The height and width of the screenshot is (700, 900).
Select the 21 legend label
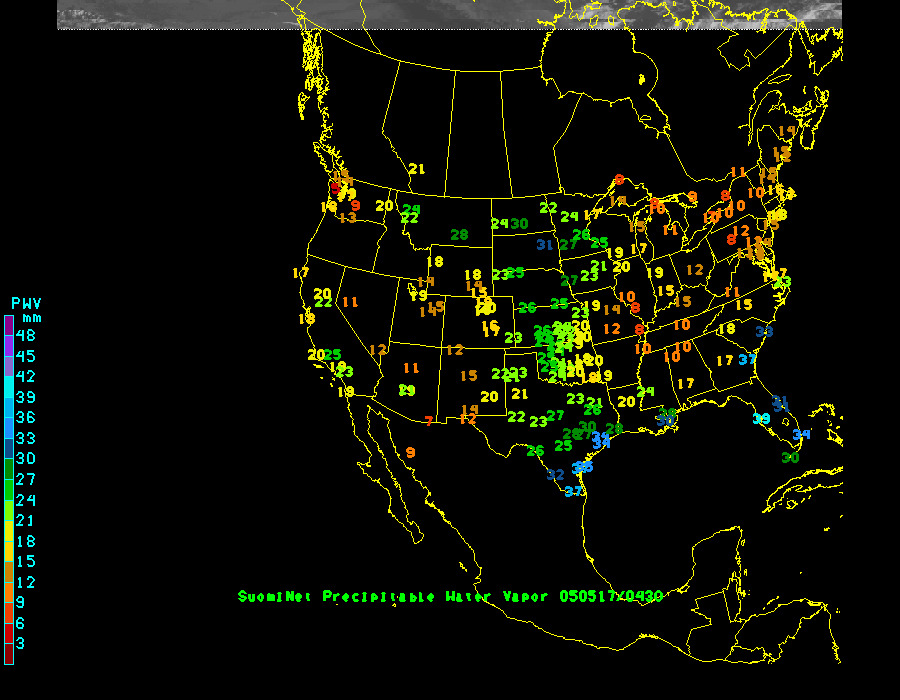click(x=26, y=520)
